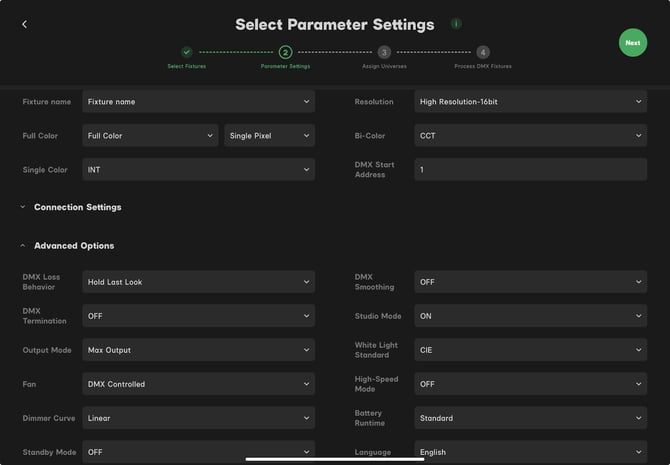This screenshot has height=465, width=670.
Task: Open the Single Pixel dropdown
Action: tap(270, 135)
